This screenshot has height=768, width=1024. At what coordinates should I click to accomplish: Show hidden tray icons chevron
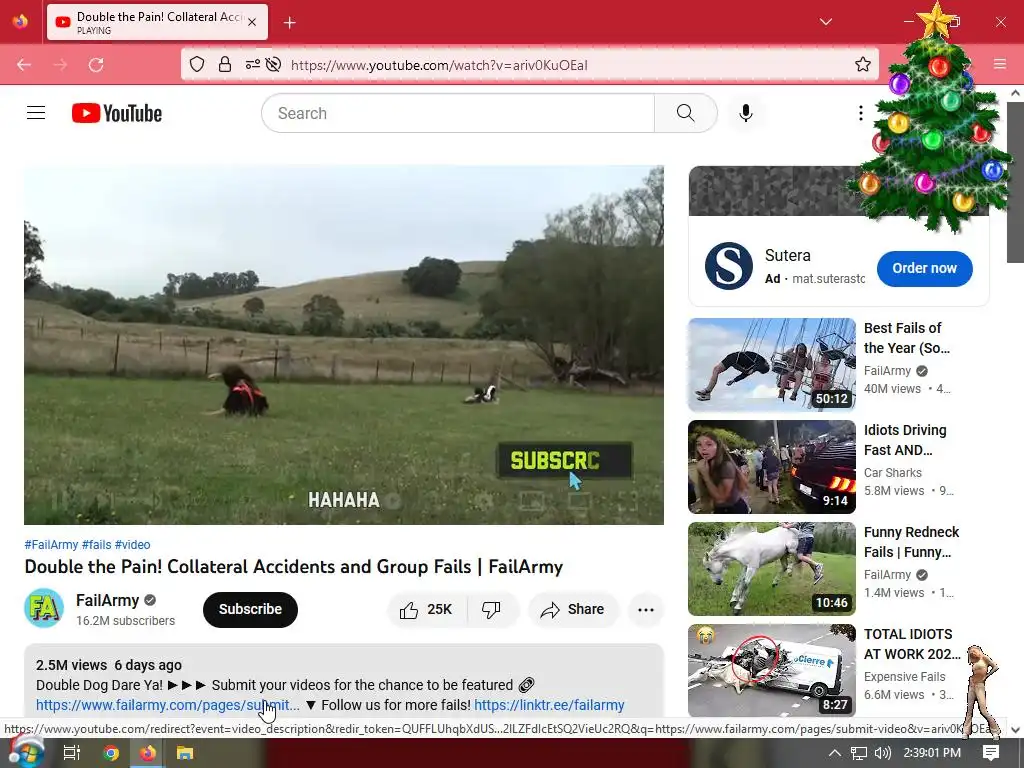pos(834,753)
